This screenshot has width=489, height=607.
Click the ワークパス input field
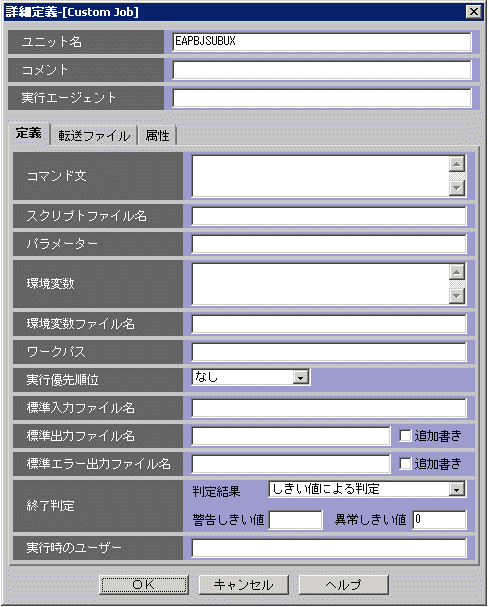(329, 352)
